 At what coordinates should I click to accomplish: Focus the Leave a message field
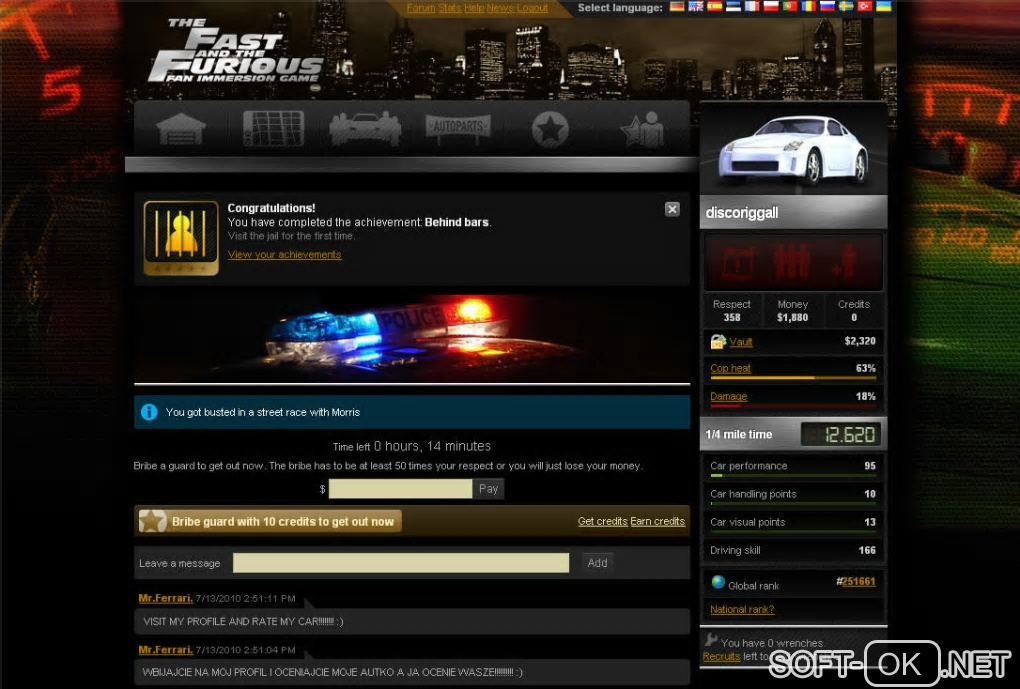[401, 563]
